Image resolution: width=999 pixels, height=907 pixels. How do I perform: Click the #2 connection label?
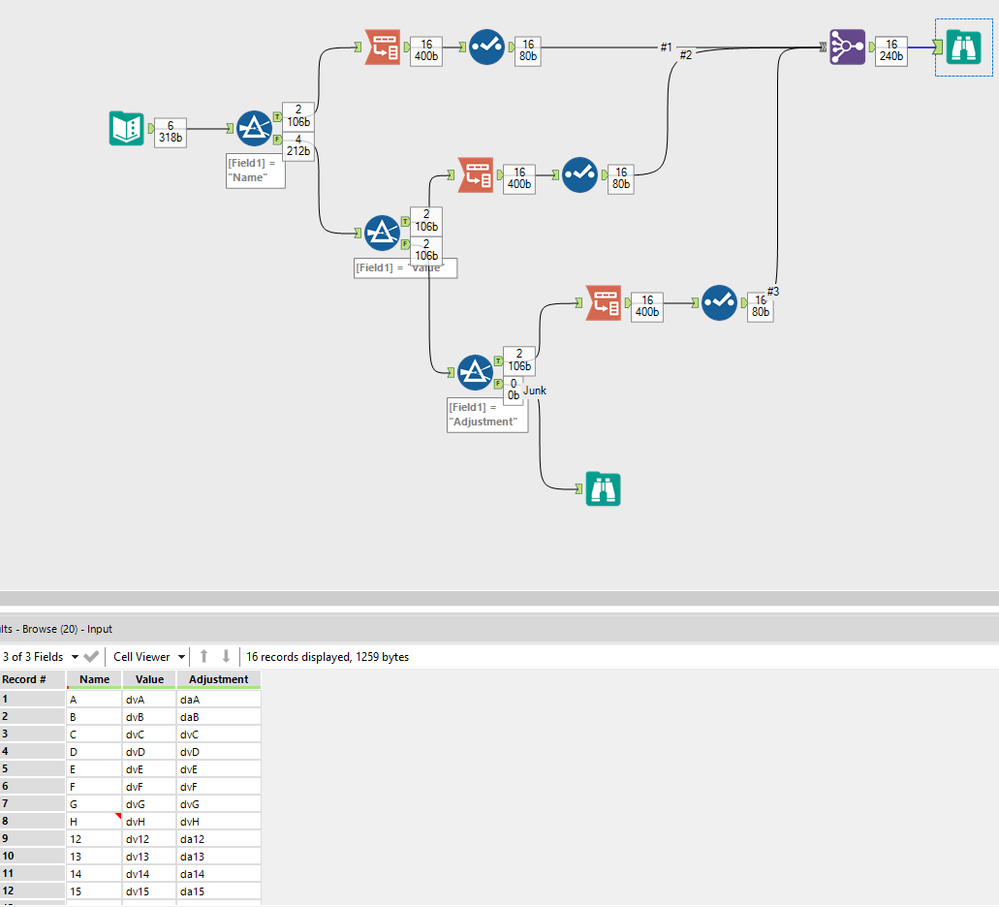click(x=686, y=55)
